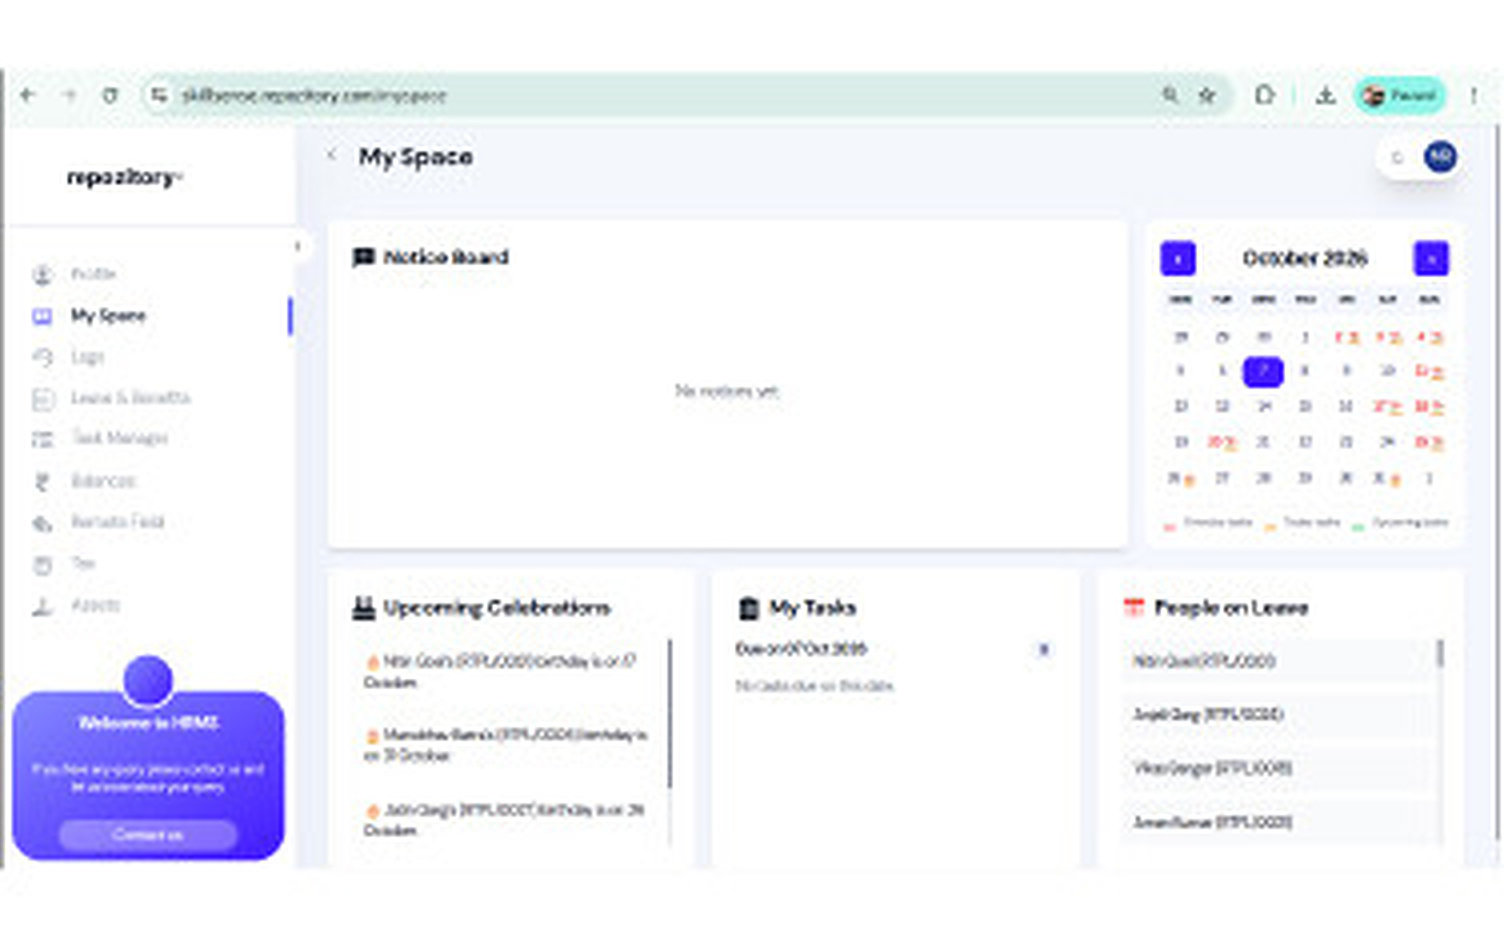
Task: Click the Notice Board heading
Action: click(x=445, y=258)
